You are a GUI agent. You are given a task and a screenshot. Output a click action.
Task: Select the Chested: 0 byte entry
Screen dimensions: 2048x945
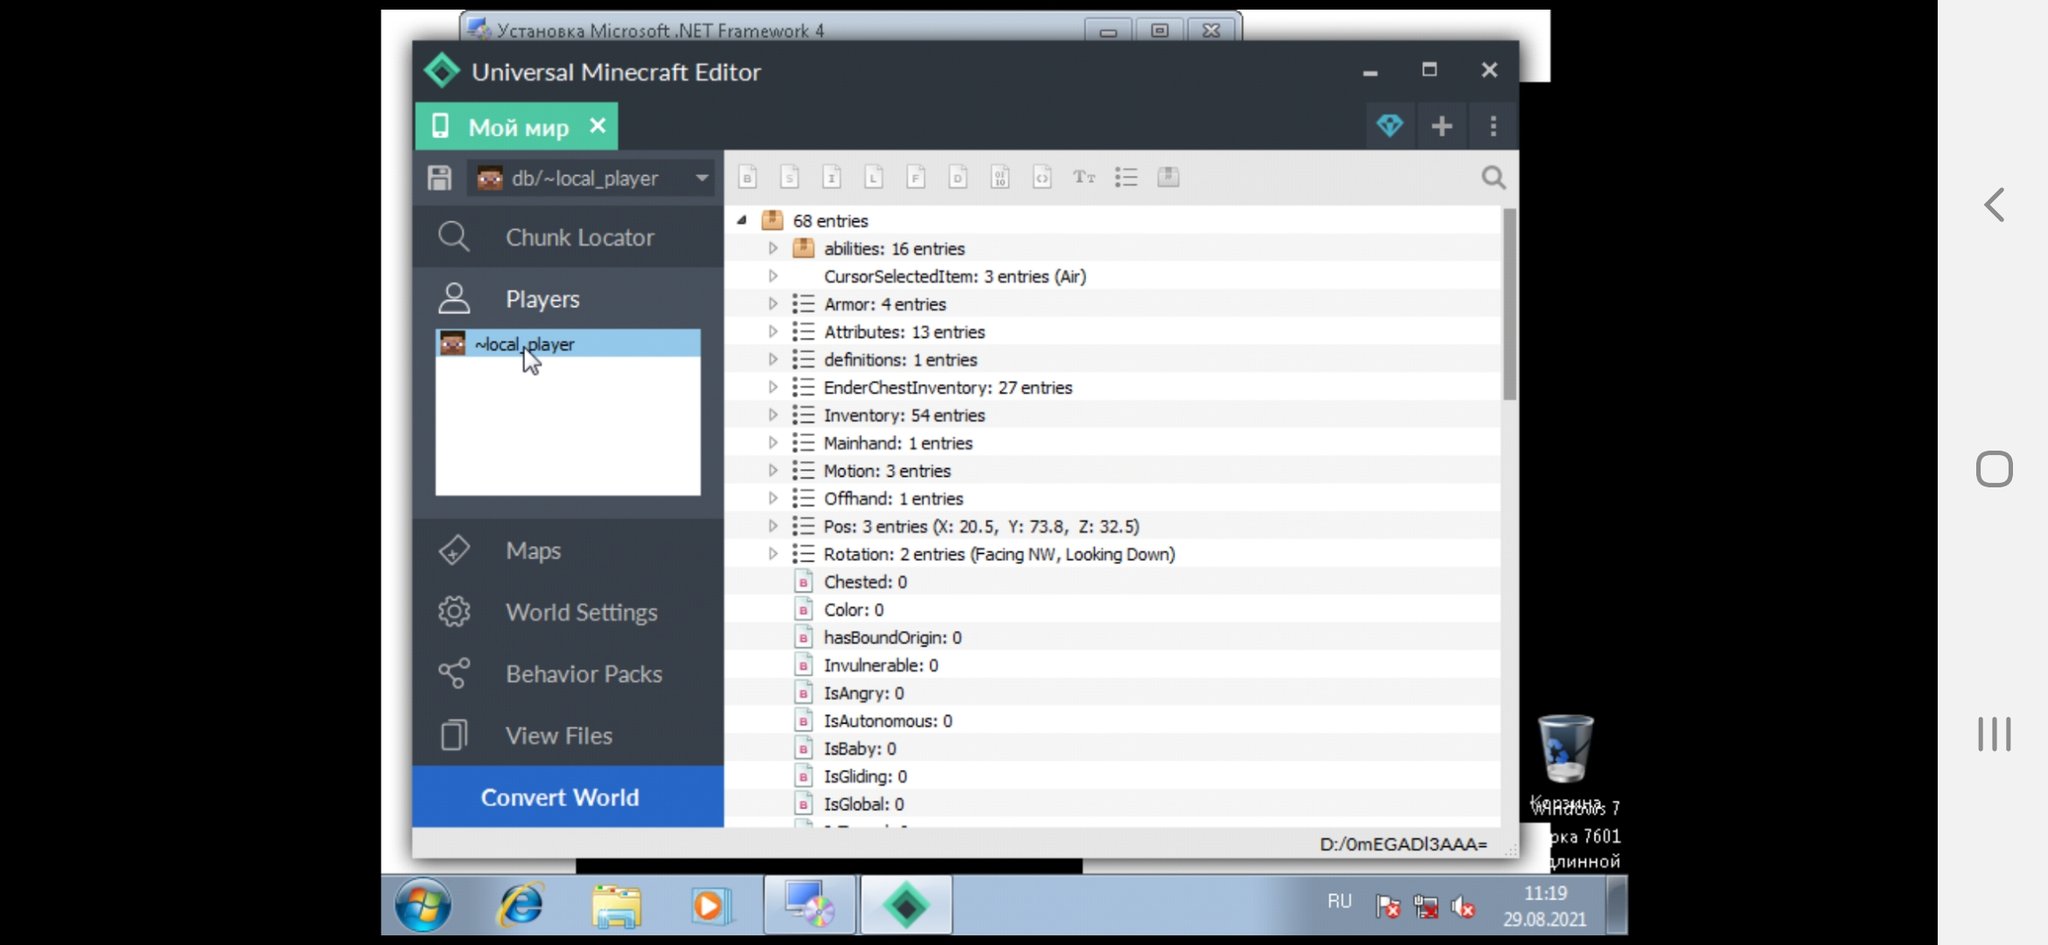click(865, 582)
